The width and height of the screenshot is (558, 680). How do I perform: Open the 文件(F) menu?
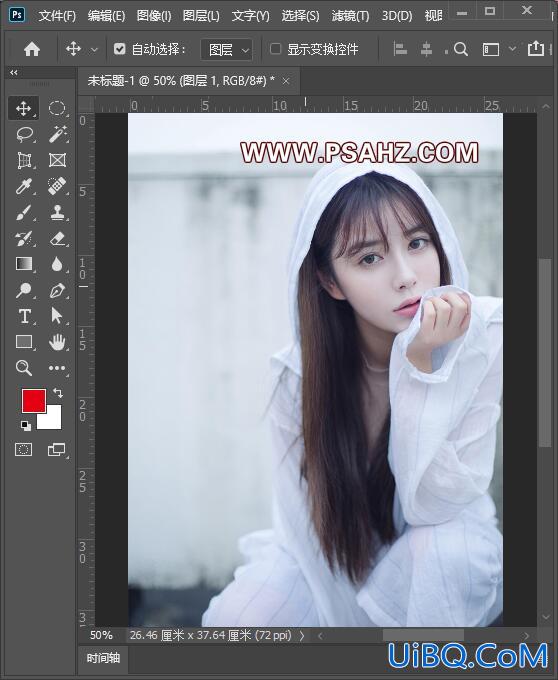pyautogui.click(x=57, y=16)
